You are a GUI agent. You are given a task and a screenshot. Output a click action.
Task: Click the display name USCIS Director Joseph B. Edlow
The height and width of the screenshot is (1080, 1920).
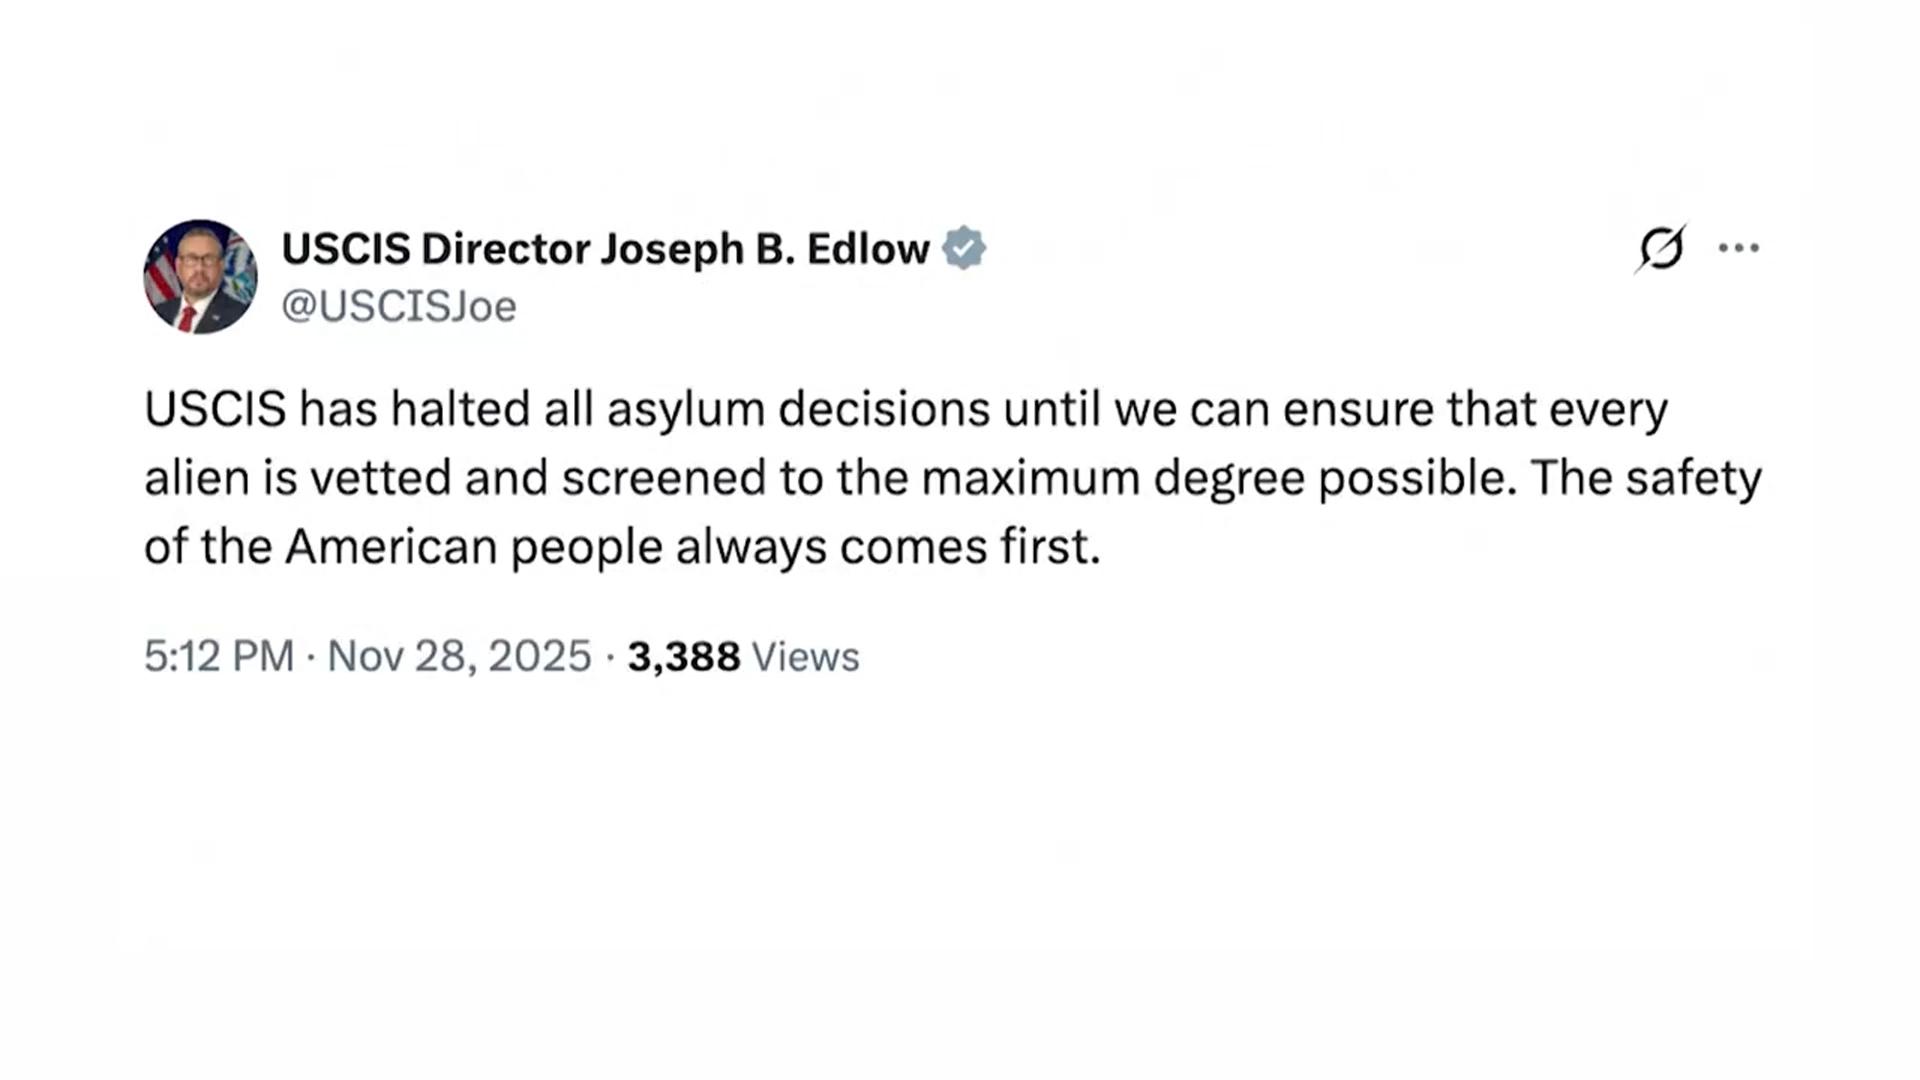pyautogui.click(x=605, y=249)
